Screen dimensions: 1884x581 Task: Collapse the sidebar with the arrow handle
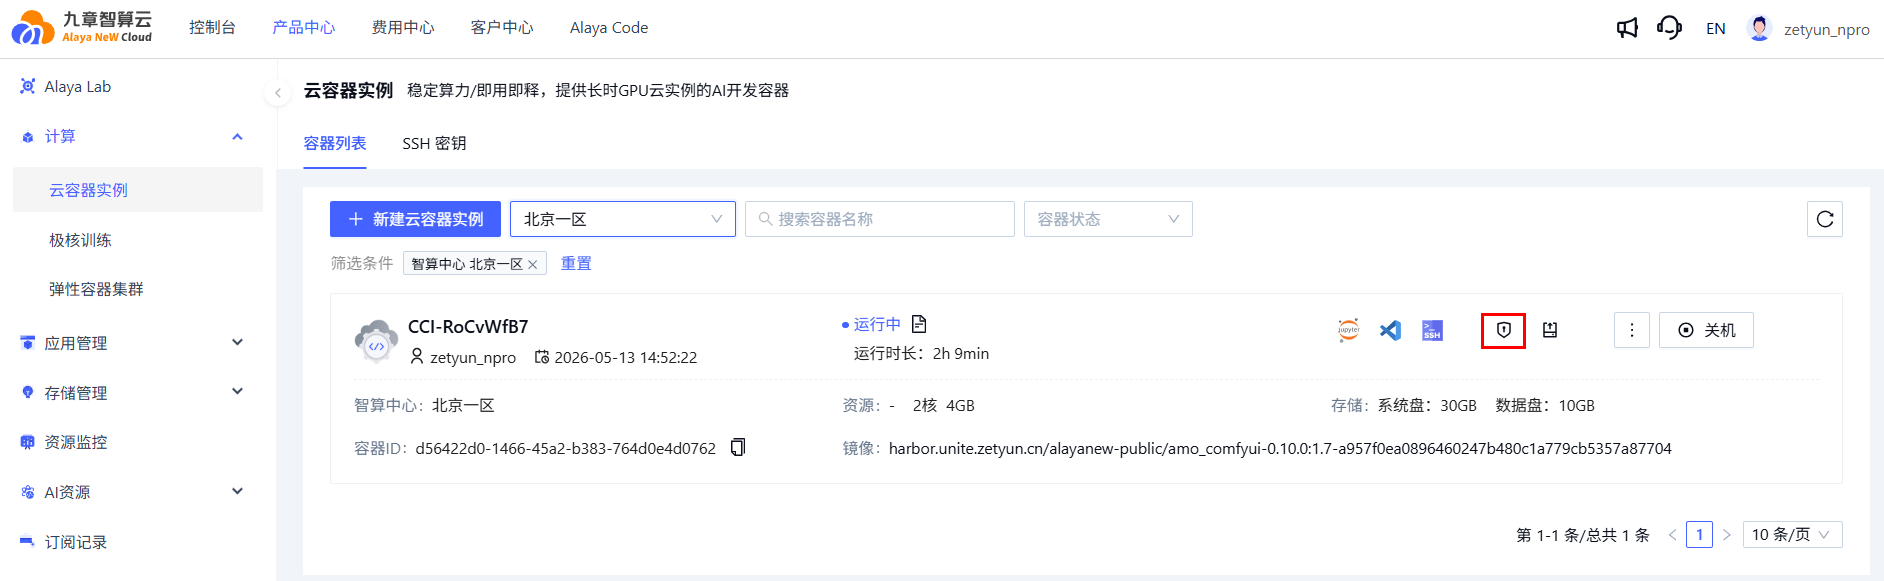point(277,93)
